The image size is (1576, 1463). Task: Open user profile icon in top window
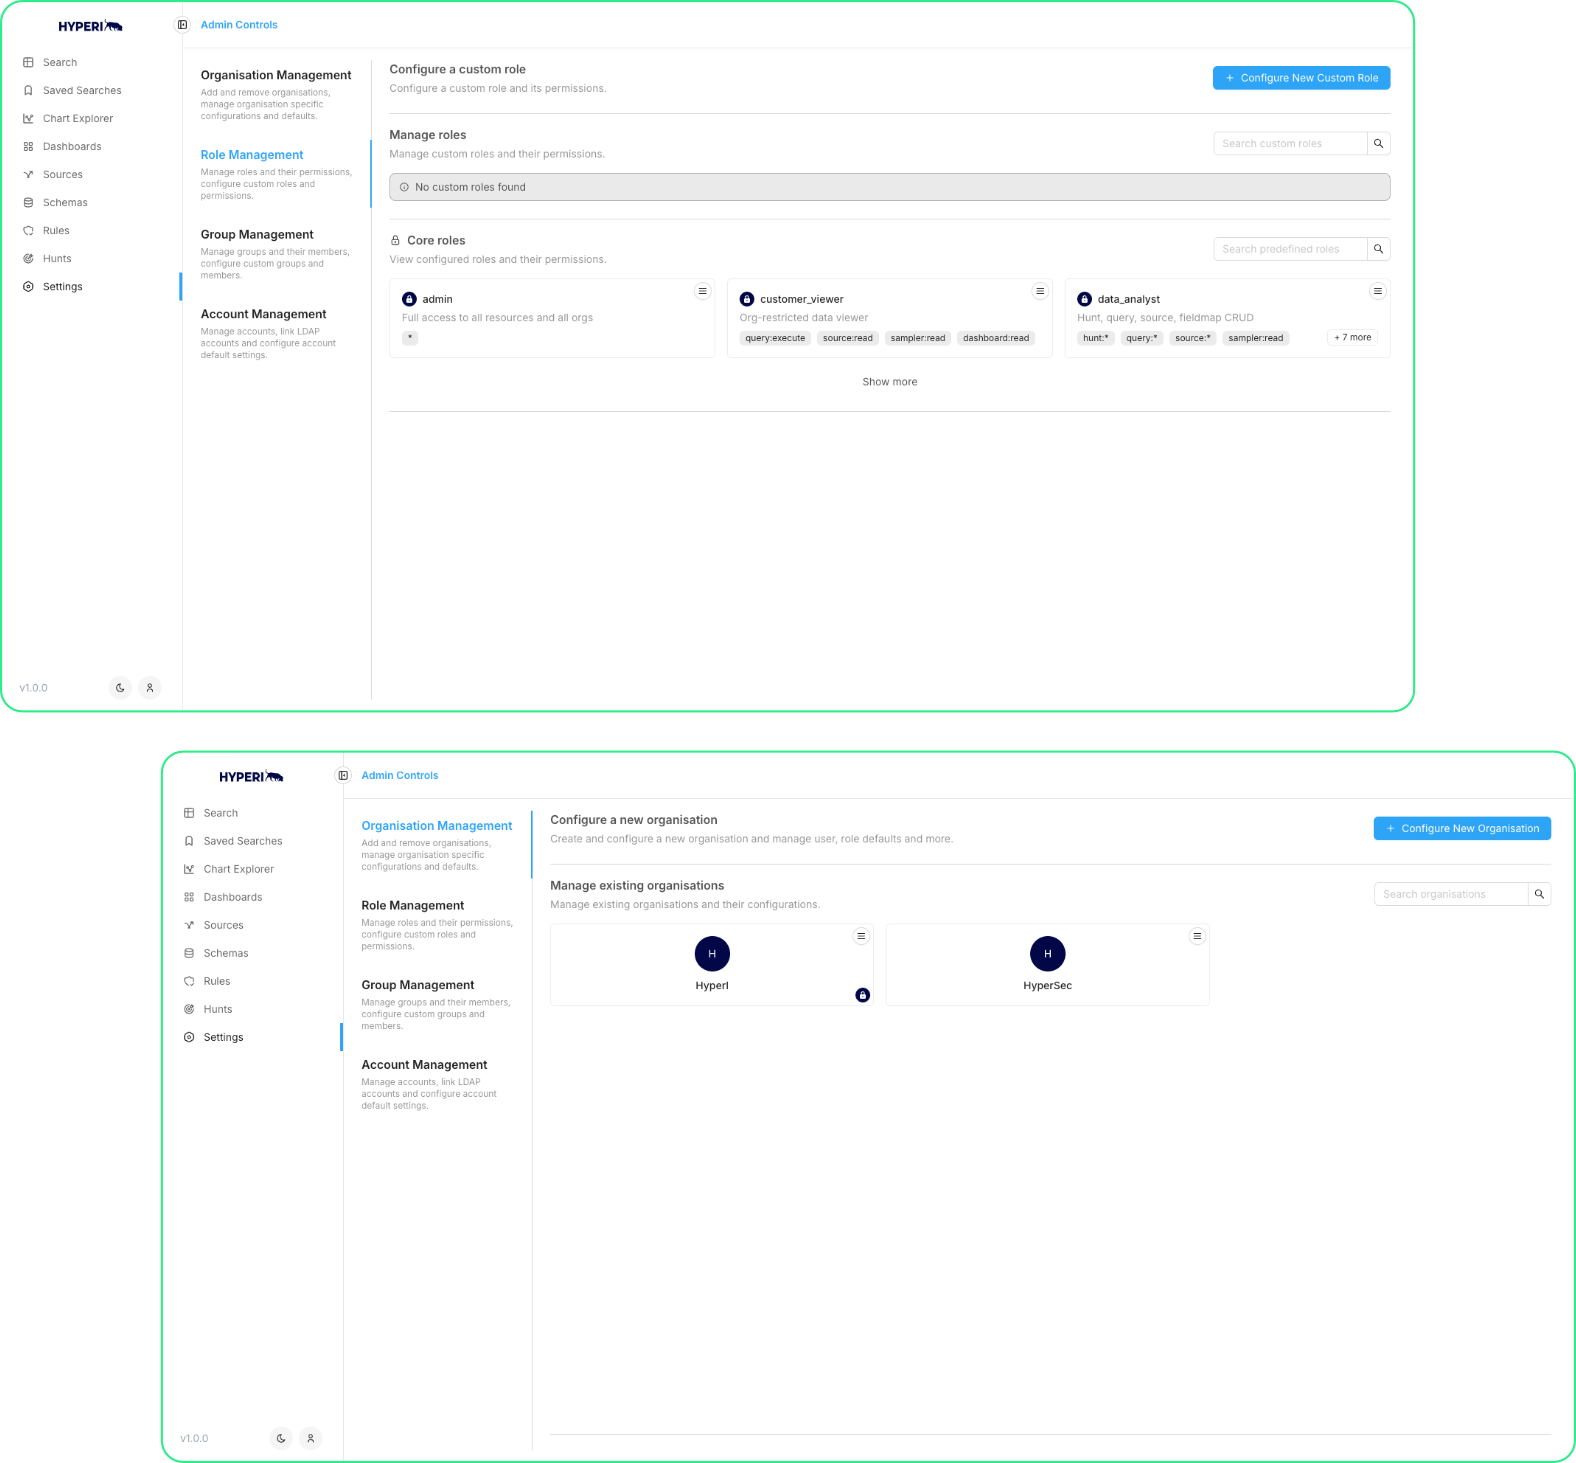(150, 688)
